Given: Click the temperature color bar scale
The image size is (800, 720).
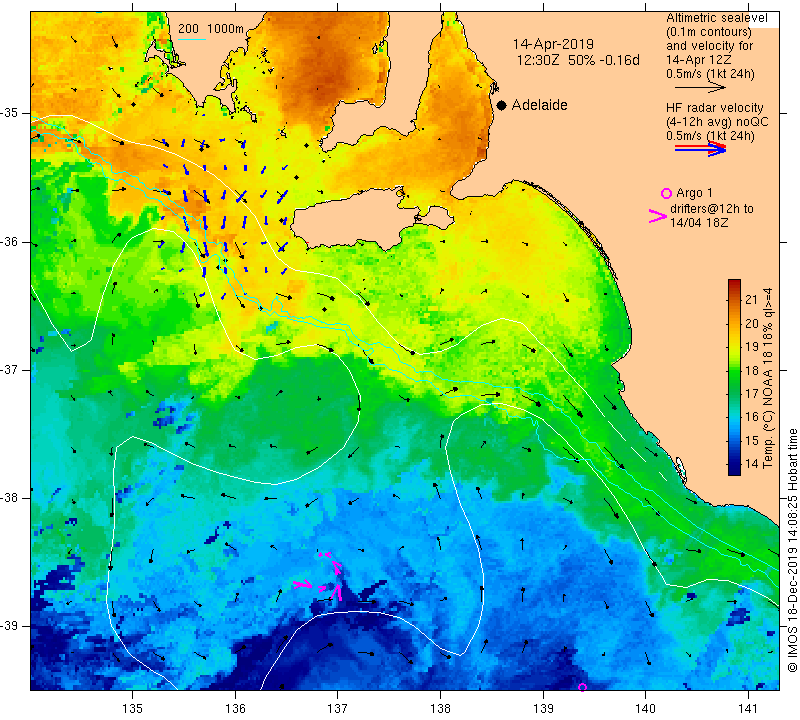Looking at the screenshot, I should 734,377.
